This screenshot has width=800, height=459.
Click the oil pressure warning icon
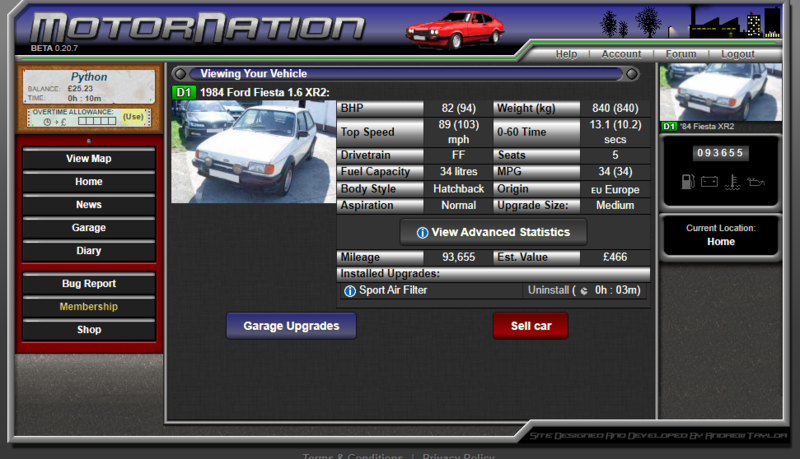(x=756, y=183)
